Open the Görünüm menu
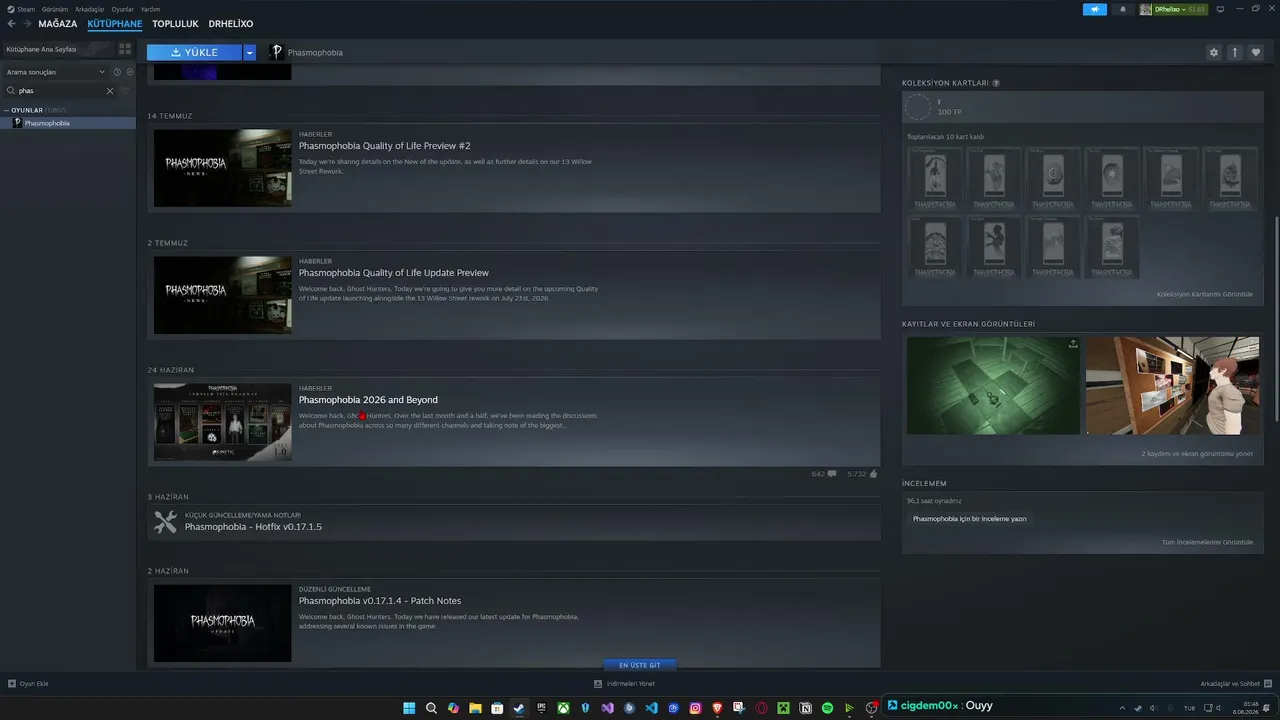Viewport: 1280px width, 720px height. [55, 9]
